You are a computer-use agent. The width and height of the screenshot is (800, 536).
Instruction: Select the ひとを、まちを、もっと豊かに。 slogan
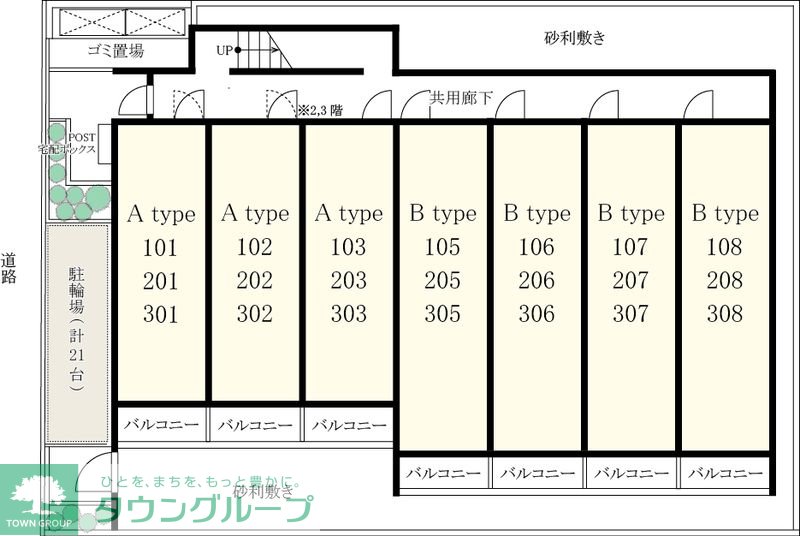[x=199, y=481]
